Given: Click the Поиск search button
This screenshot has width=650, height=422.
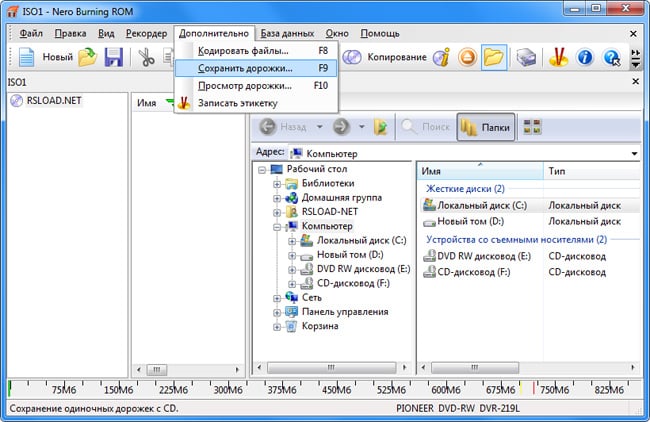Looking at the screenshot, I should point(424,127).
